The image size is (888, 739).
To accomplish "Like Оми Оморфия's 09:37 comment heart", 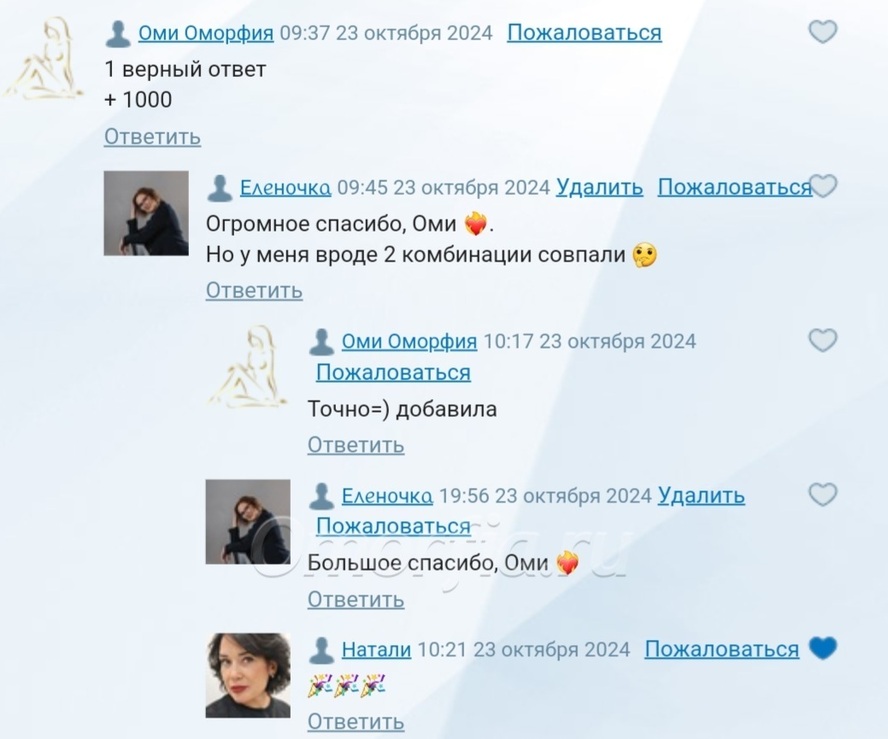I will point(822,32).
